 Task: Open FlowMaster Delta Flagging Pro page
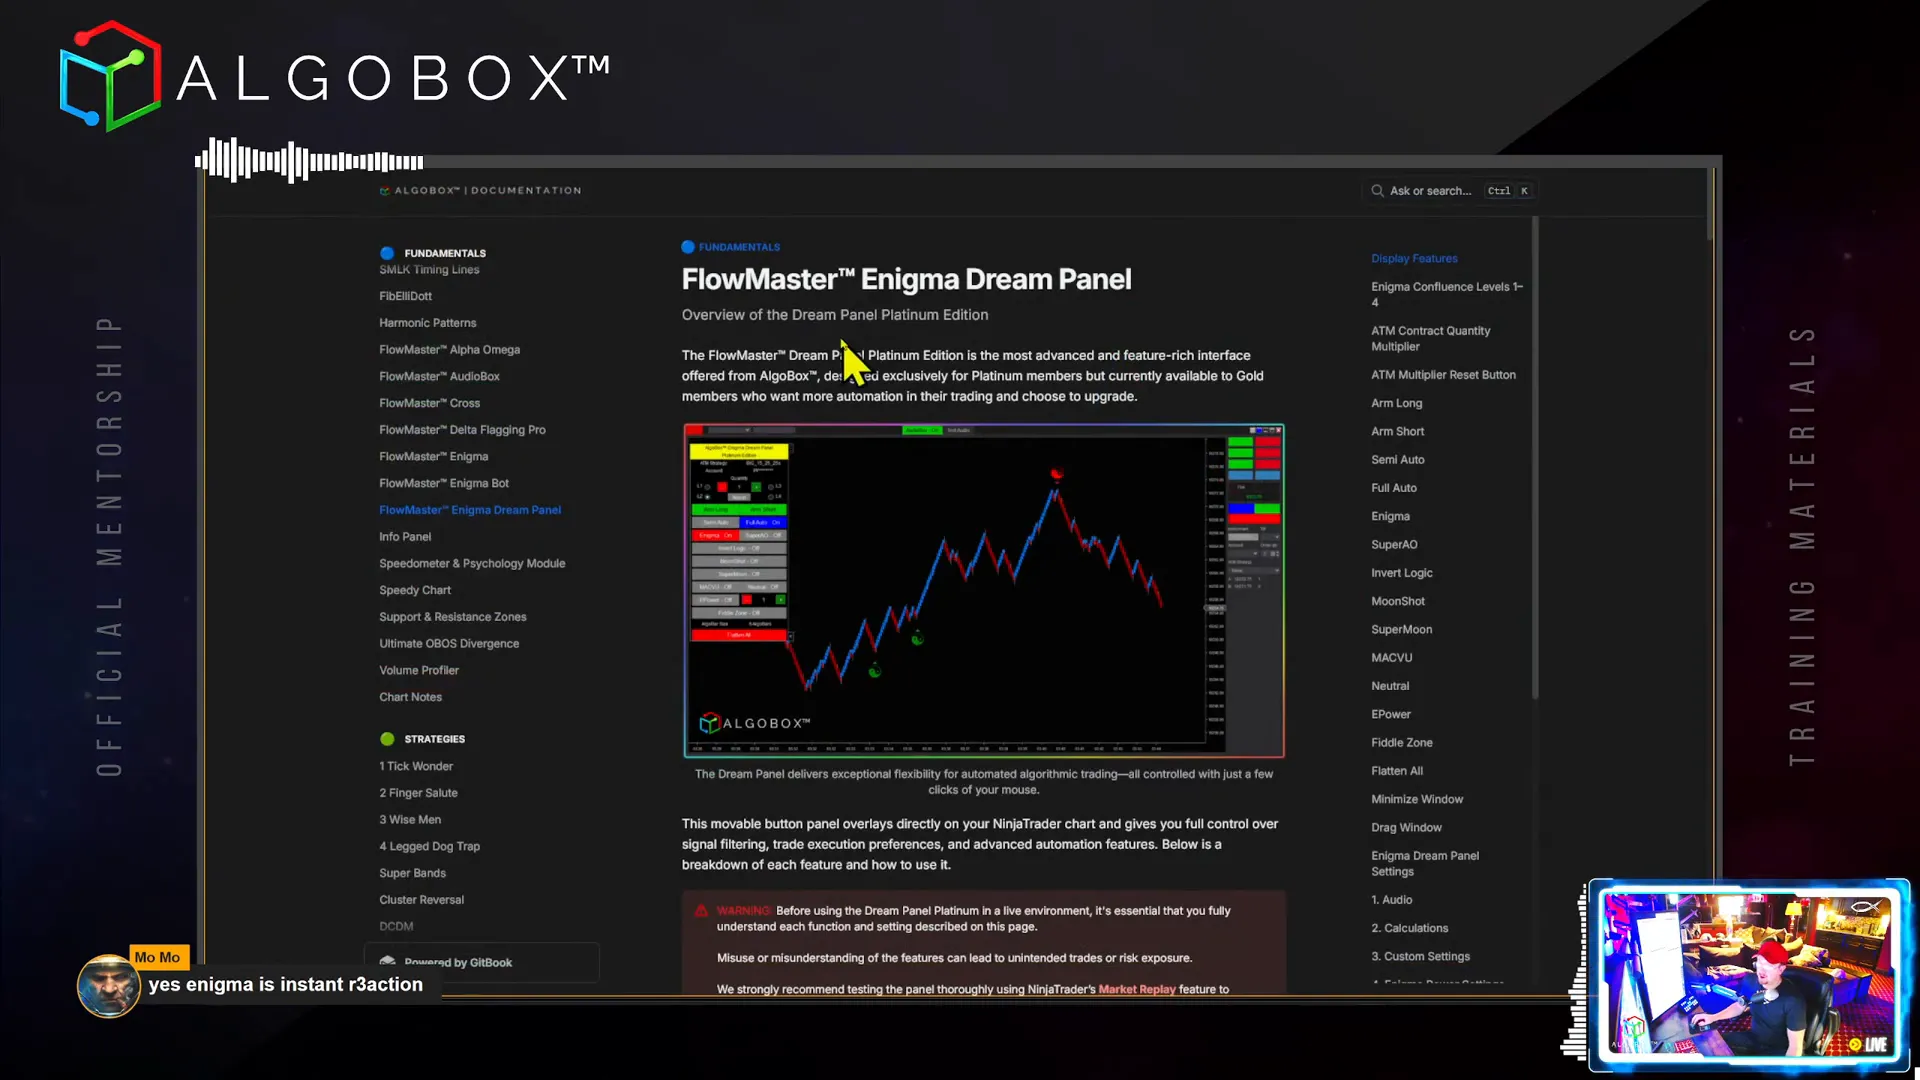pos(462,430)
